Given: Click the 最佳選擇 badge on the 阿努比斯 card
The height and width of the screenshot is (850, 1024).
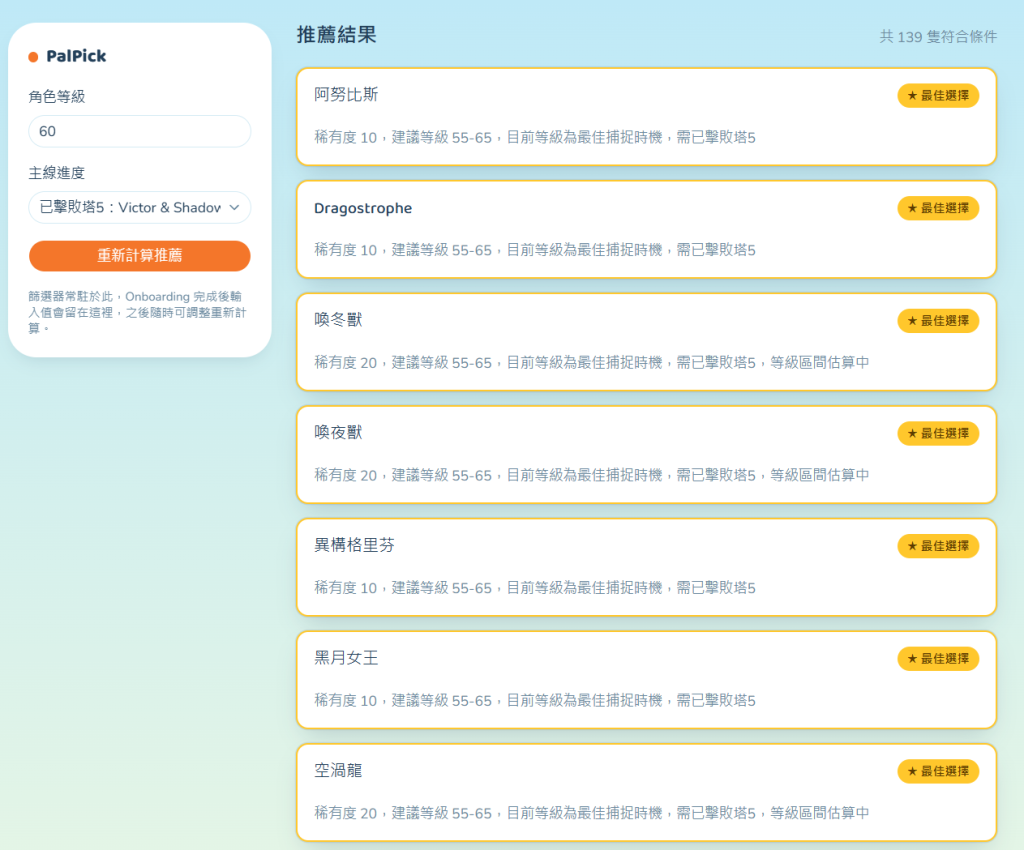Looking at the screenshot, I should point(938,95).
